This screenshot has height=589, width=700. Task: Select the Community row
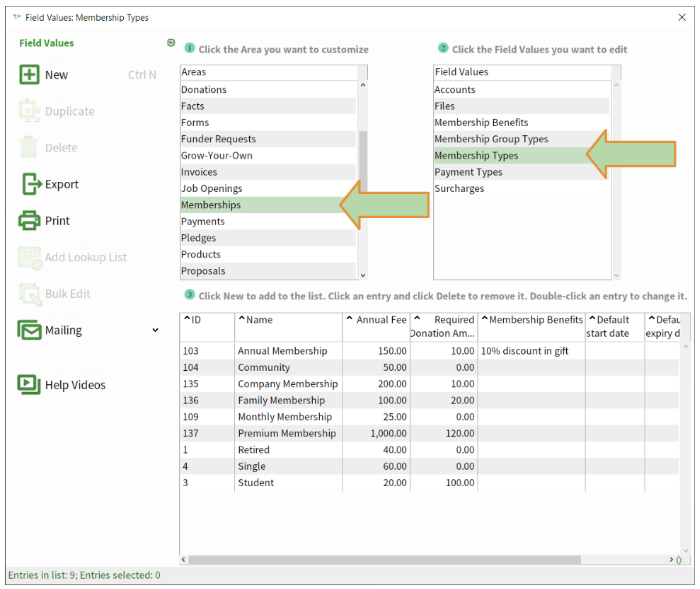429,368
